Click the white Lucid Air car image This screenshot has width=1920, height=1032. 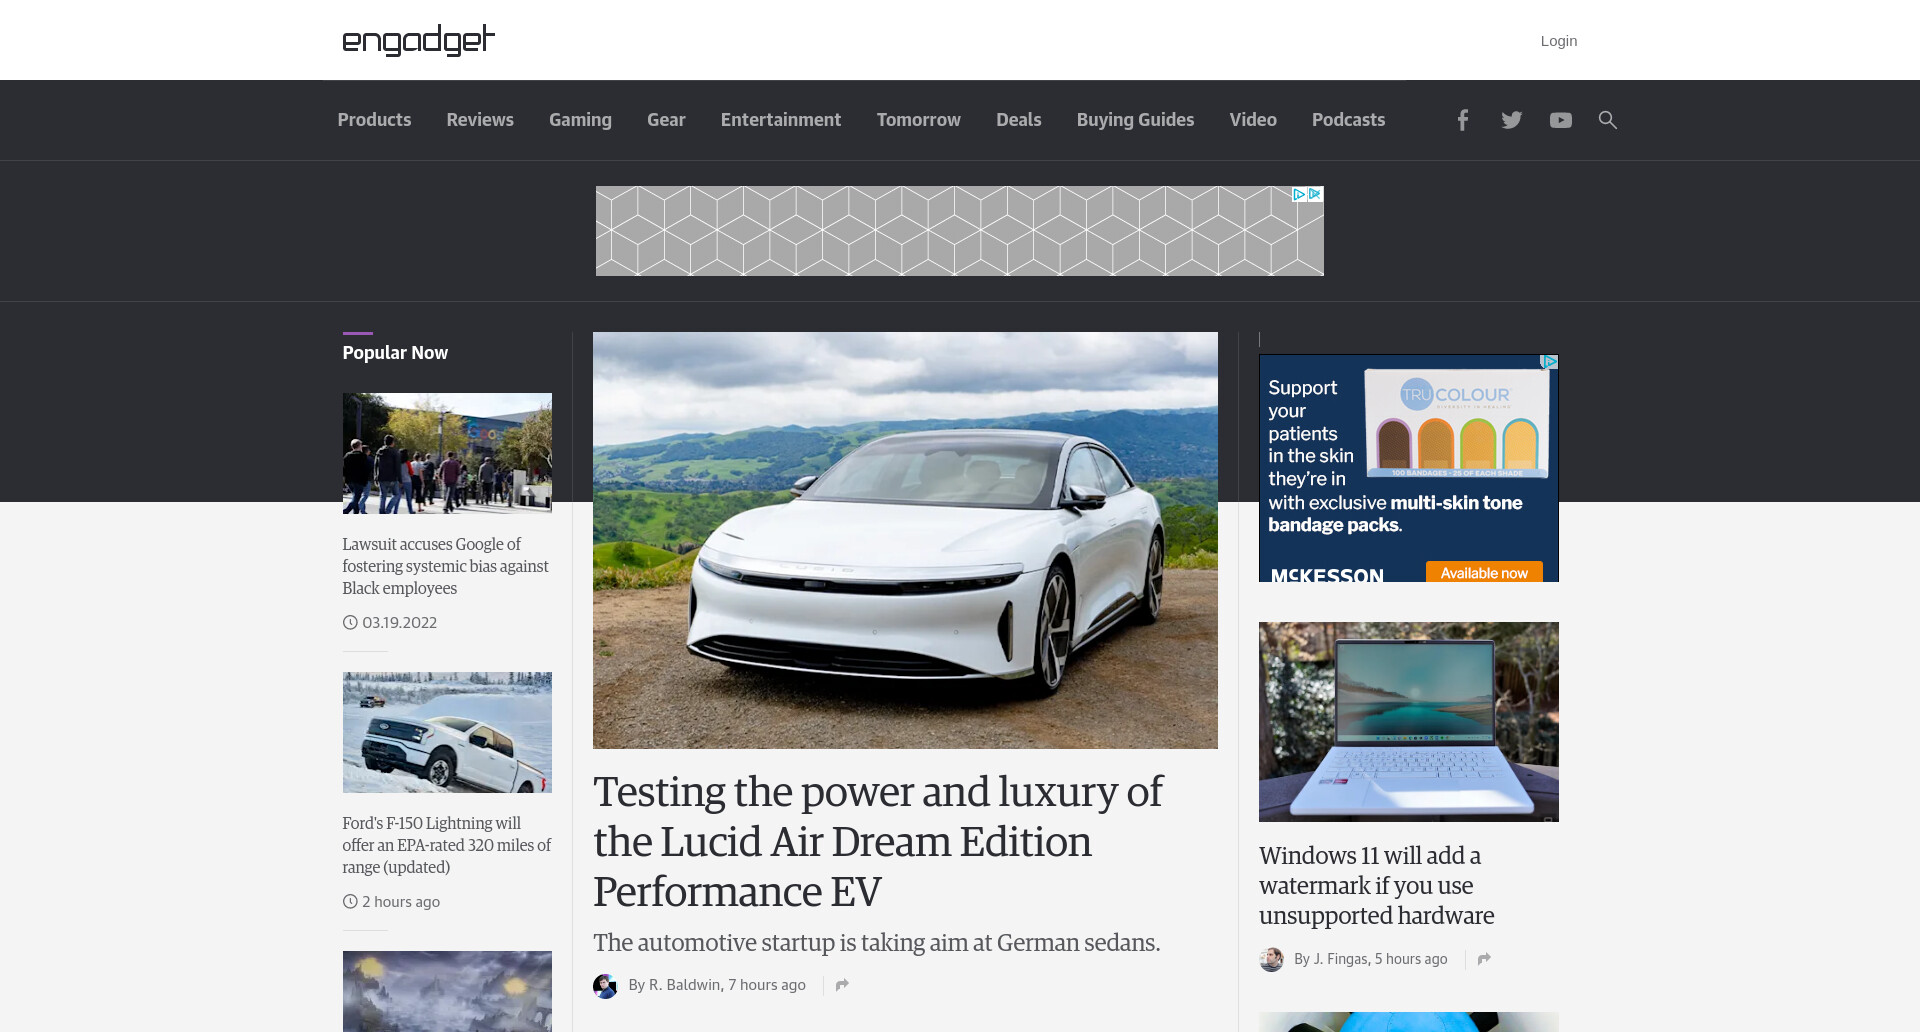(x=905, y=540)
